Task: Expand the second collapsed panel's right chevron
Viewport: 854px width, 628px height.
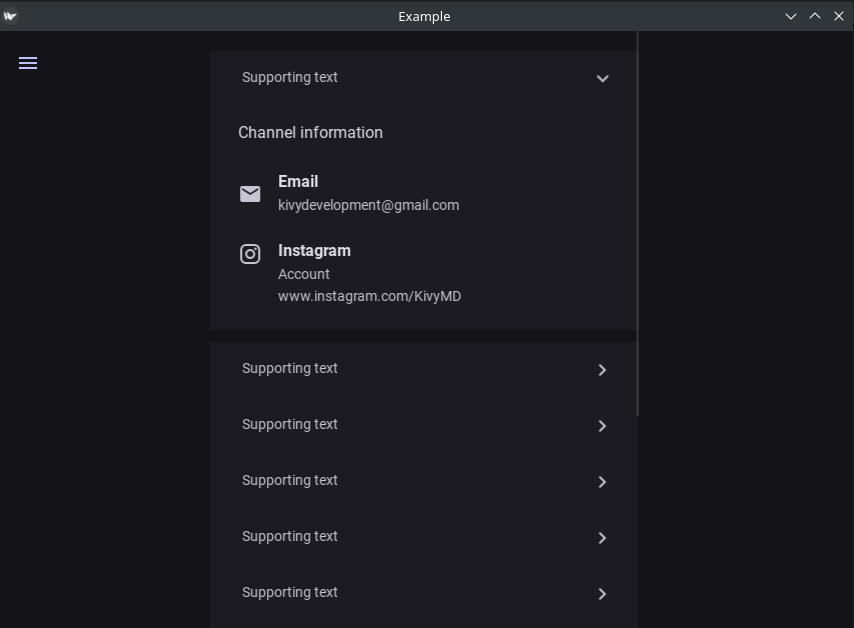Action: coord(602,426)
